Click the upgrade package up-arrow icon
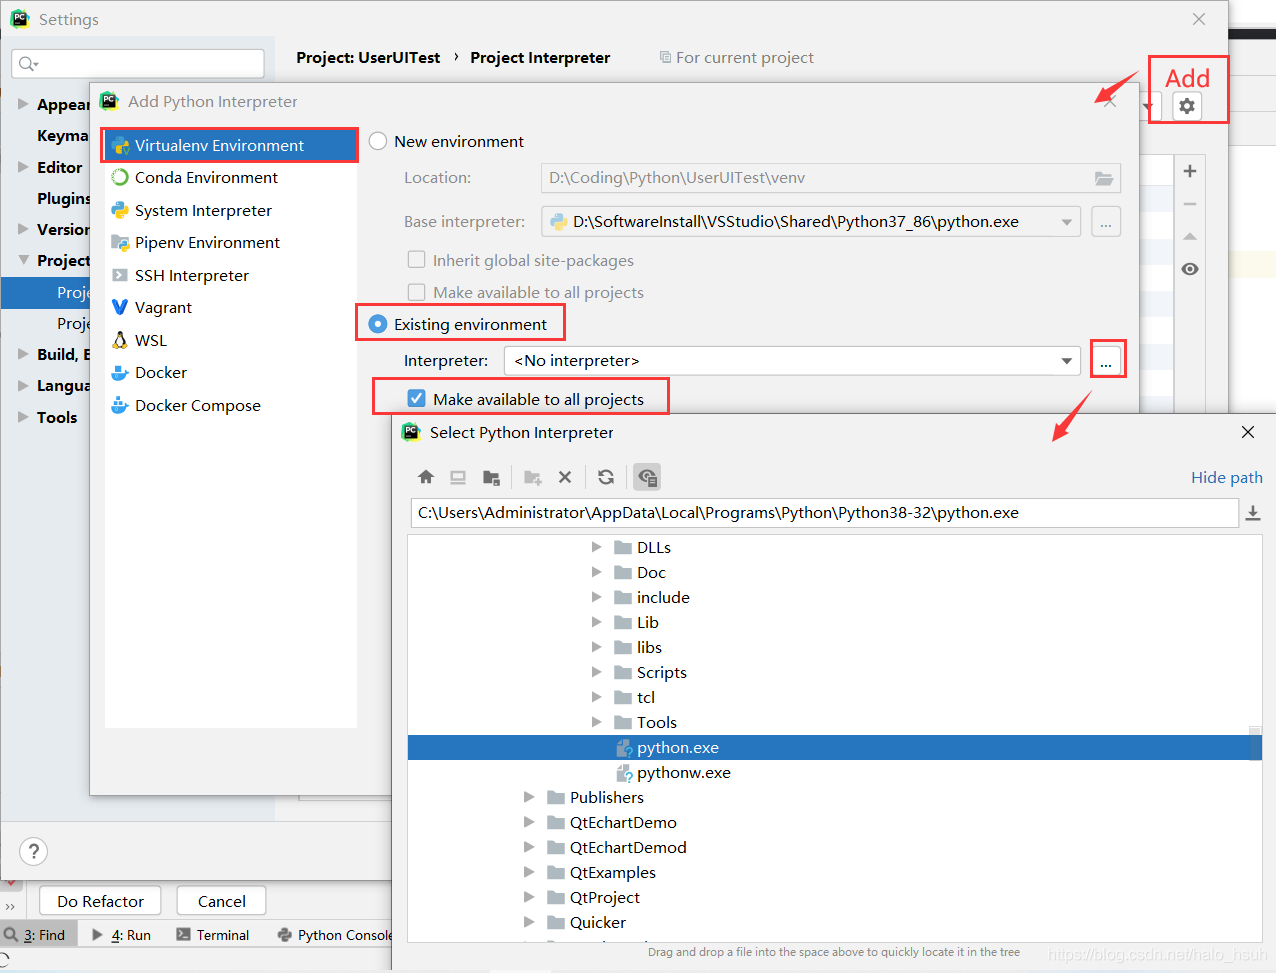1276x973 pixels. [1190, 237]
